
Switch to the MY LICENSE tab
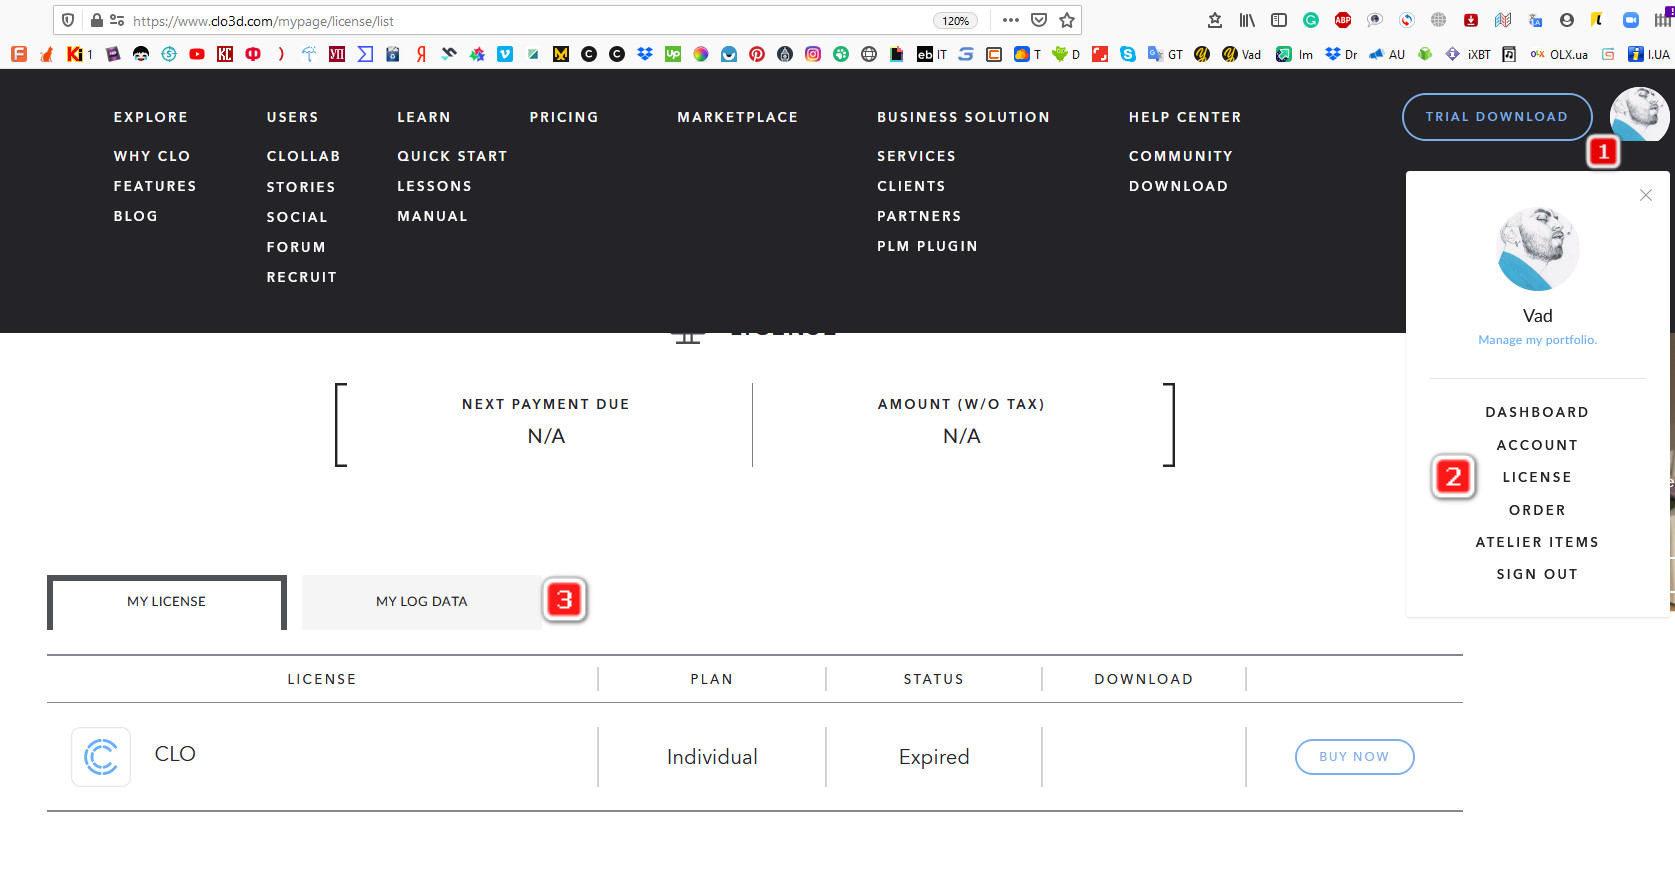167,602
